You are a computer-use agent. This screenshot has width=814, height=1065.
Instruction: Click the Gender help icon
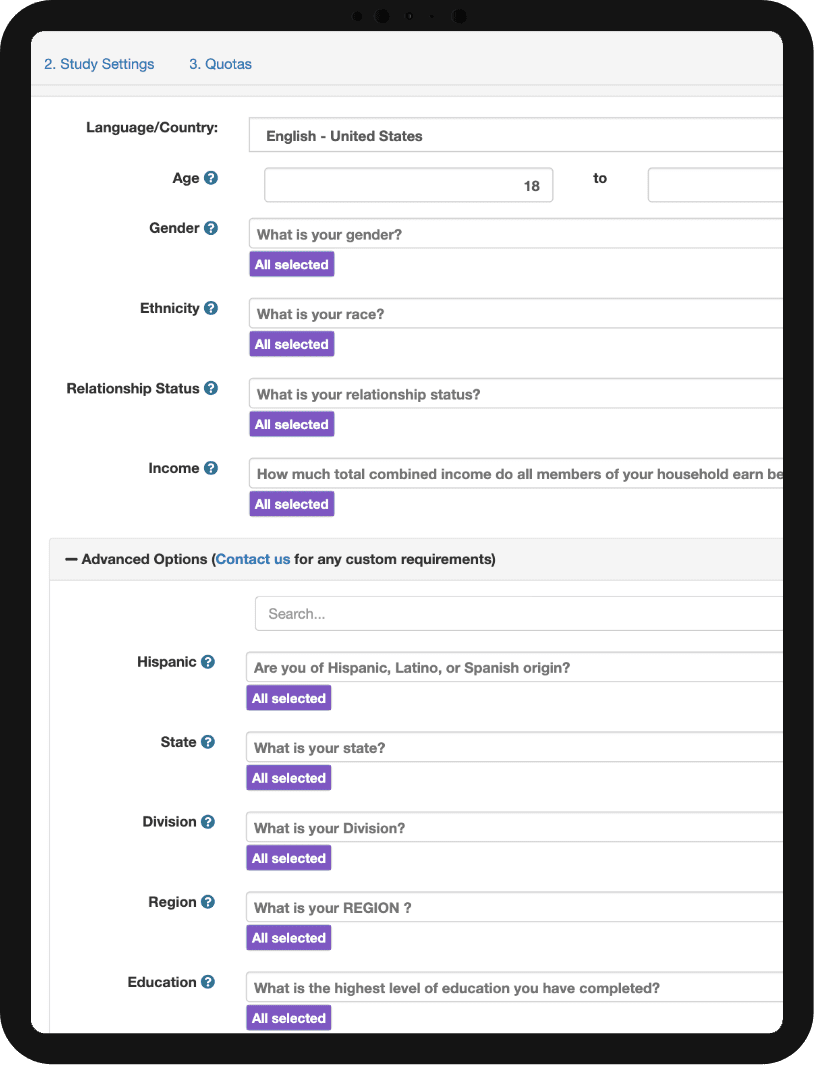click(x=212, y=227)
